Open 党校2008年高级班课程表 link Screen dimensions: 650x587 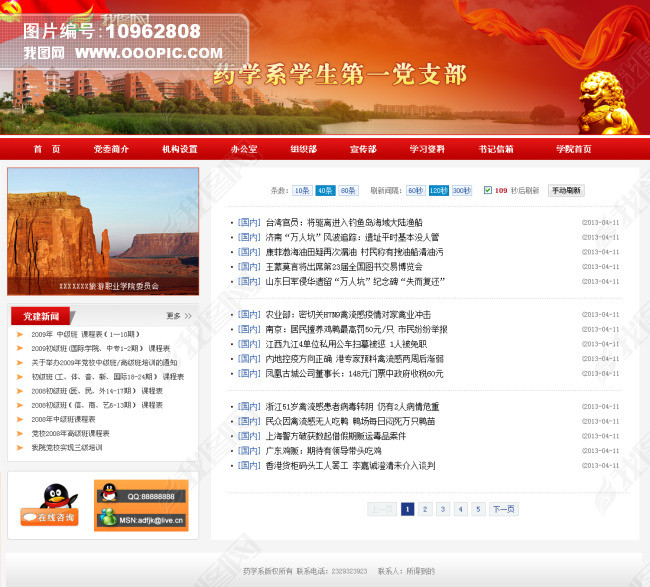point(70,433)
